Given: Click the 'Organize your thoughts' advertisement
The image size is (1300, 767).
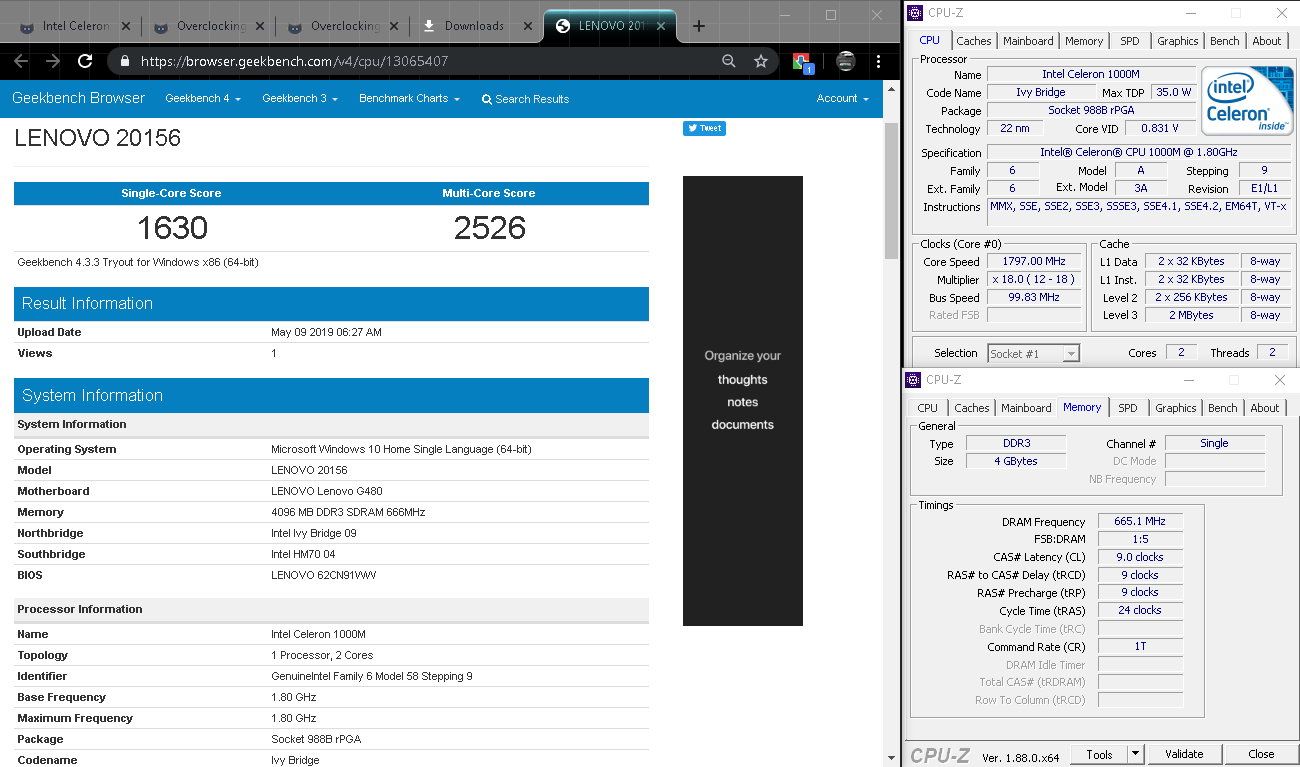Looking at the screenshot, I should tap(743, 401).
